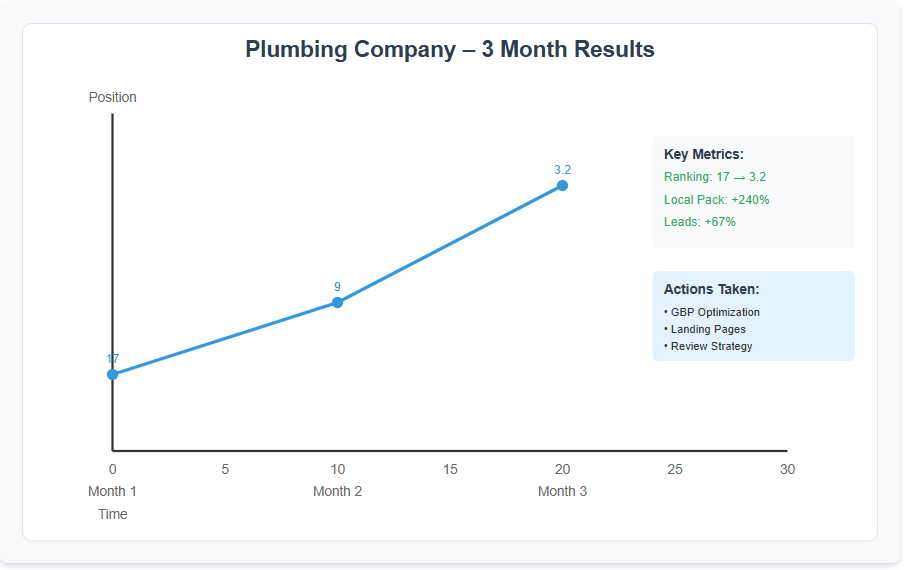The width and height of the screenshot is (909, 570).
Task: Click the Position axis label
Action: pos(112,97)
